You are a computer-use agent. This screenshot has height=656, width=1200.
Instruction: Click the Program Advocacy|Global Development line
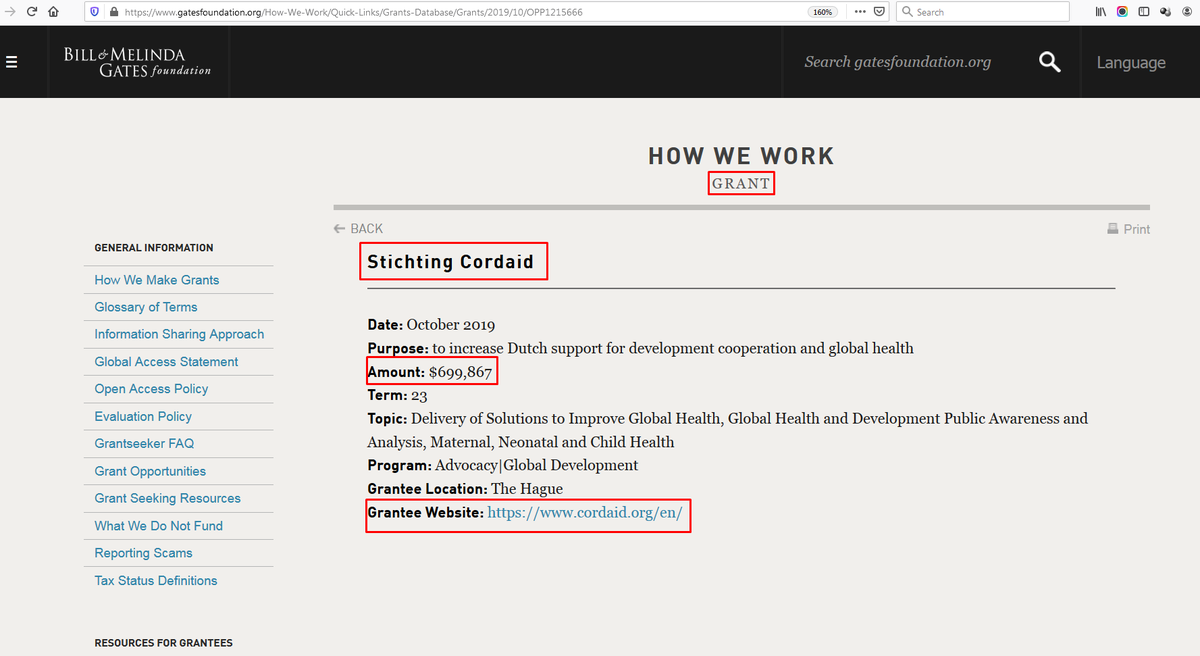click(502, 465)
